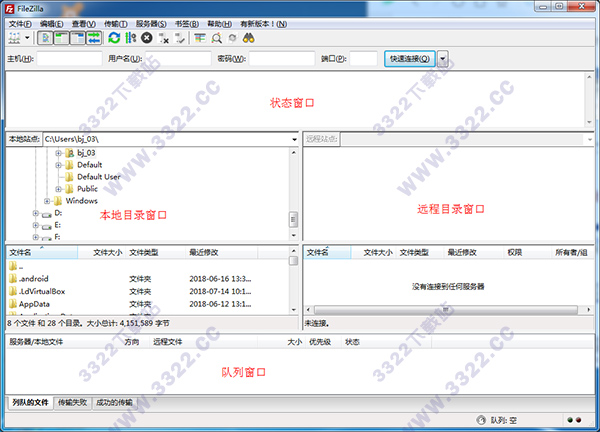Open the directory listing filters dialog
This screenshot has width=600, height=432.
200,38
